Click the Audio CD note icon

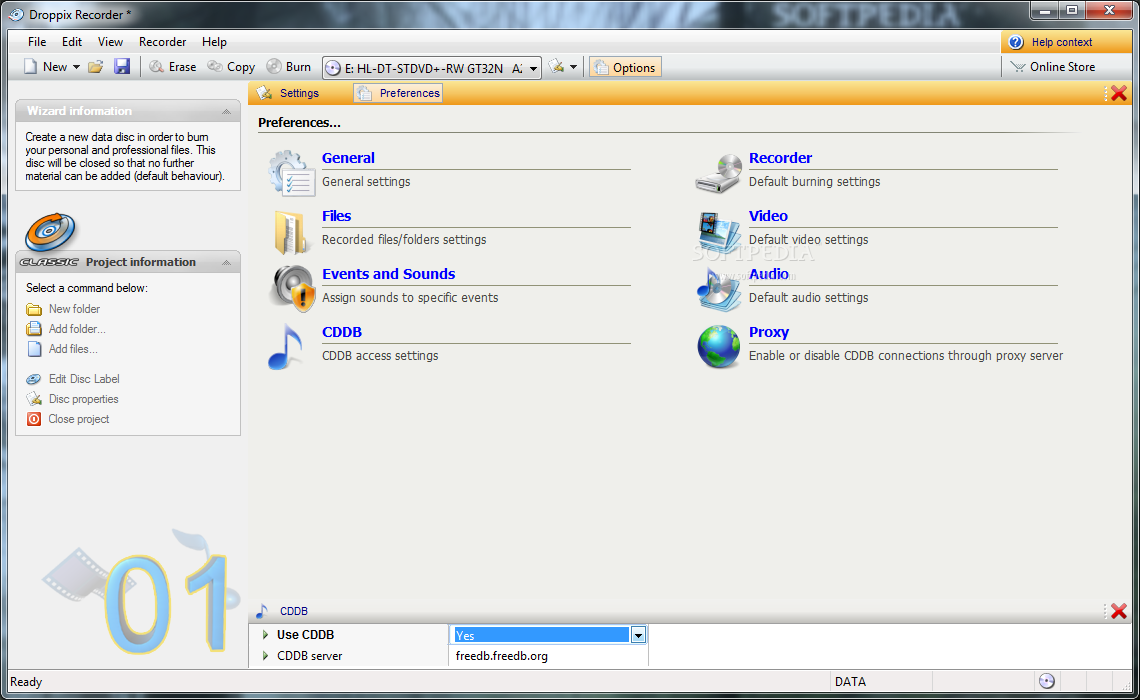coord(718,289)
